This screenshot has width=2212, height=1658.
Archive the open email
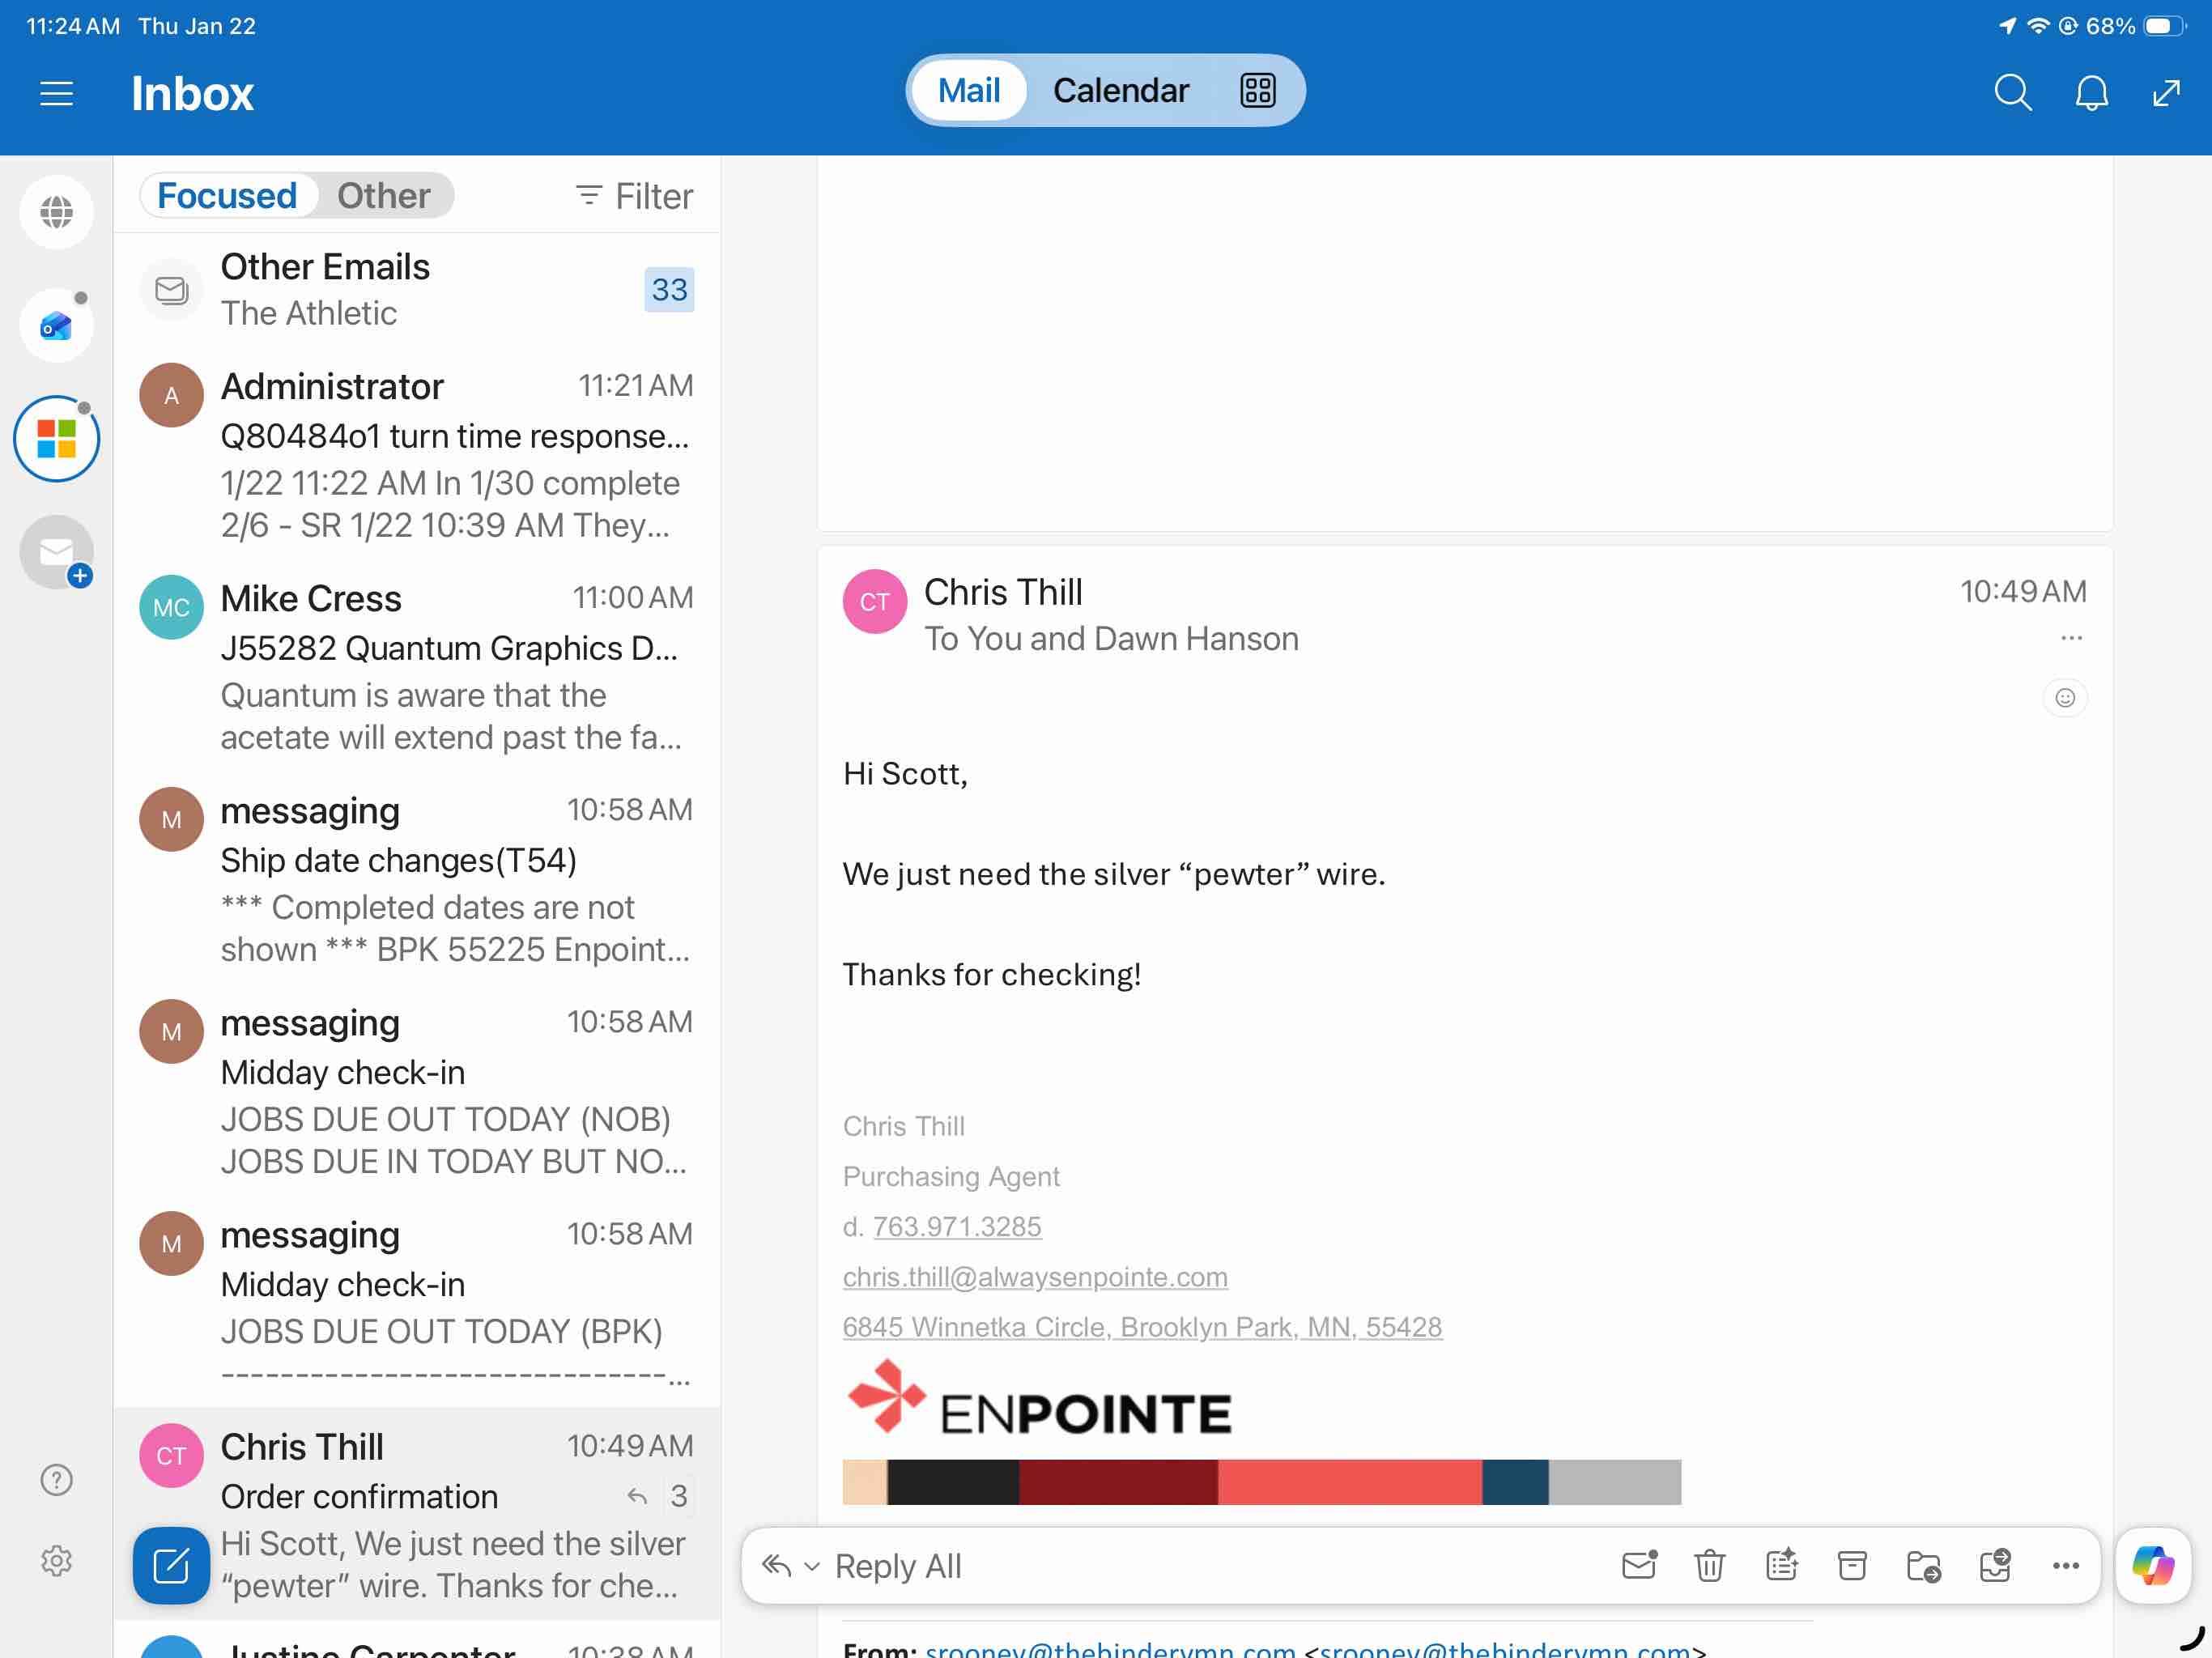pyautogui.click(x=1852, y=1565)
